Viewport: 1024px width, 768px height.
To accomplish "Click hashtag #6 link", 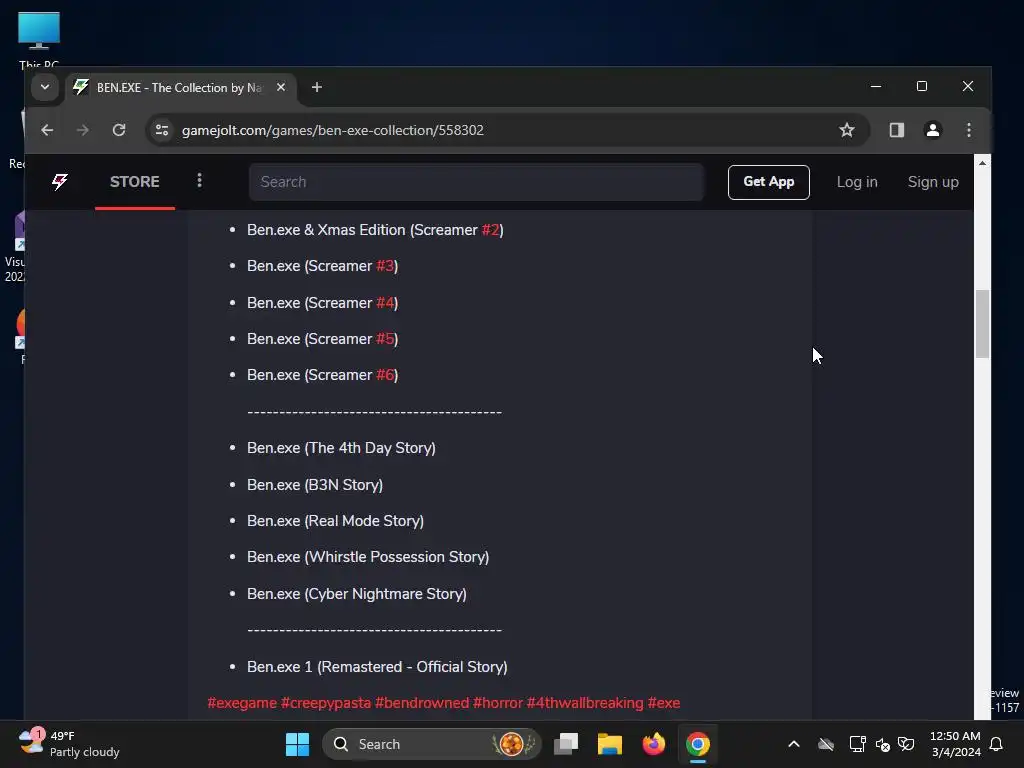I will click(x=385, y=375).
